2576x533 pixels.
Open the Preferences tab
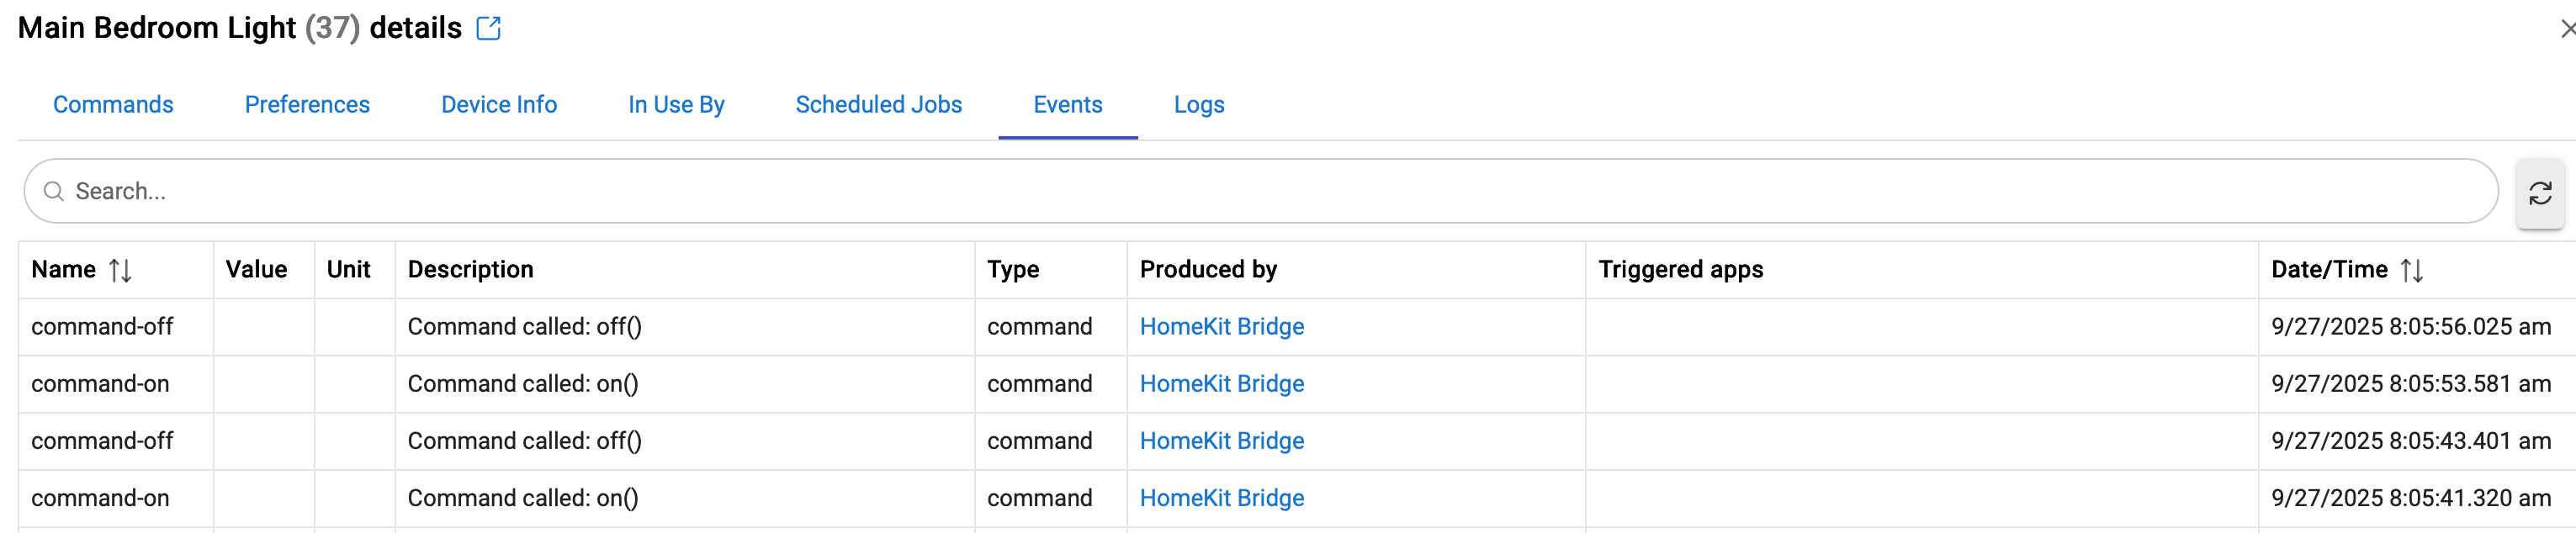(307, 105)
